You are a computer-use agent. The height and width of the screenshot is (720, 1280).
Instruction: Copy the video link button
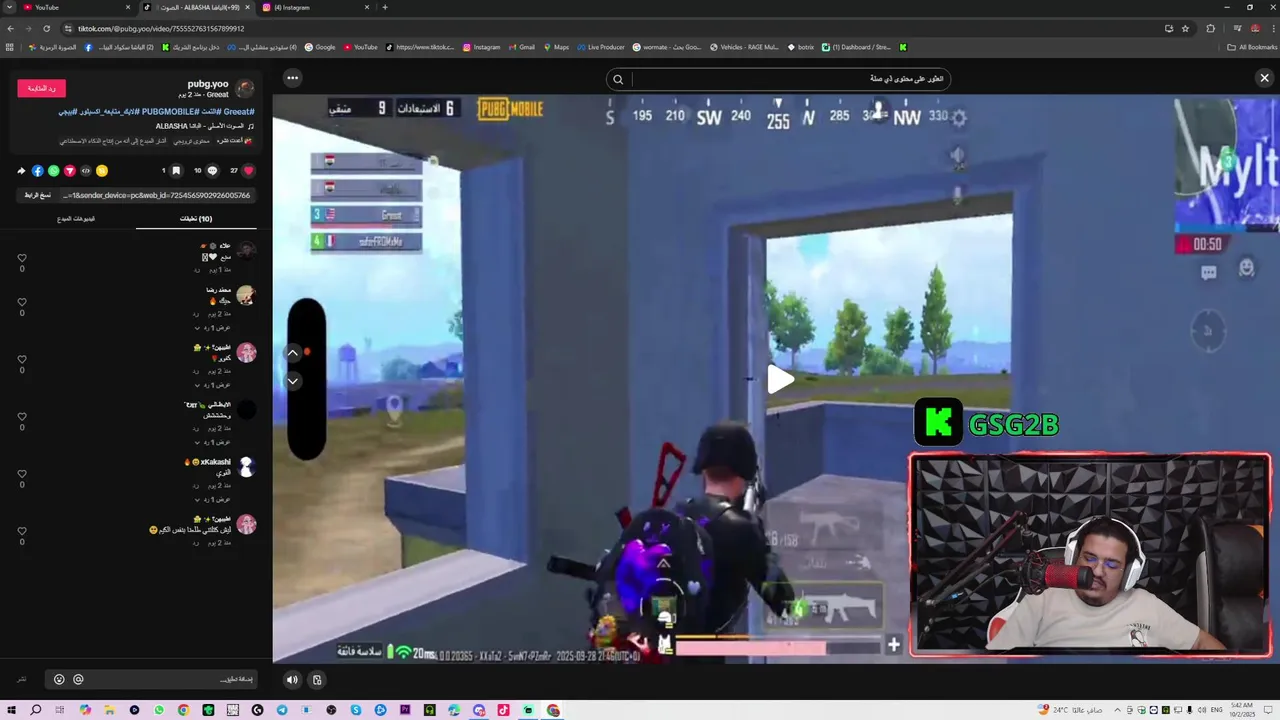coord(38,195)
